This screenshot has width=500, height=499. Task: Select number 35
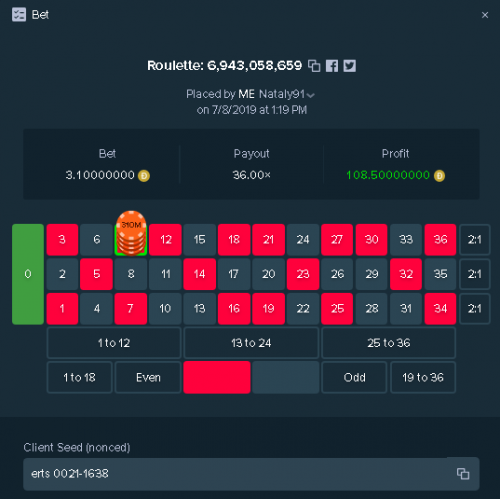coord(440,274)
